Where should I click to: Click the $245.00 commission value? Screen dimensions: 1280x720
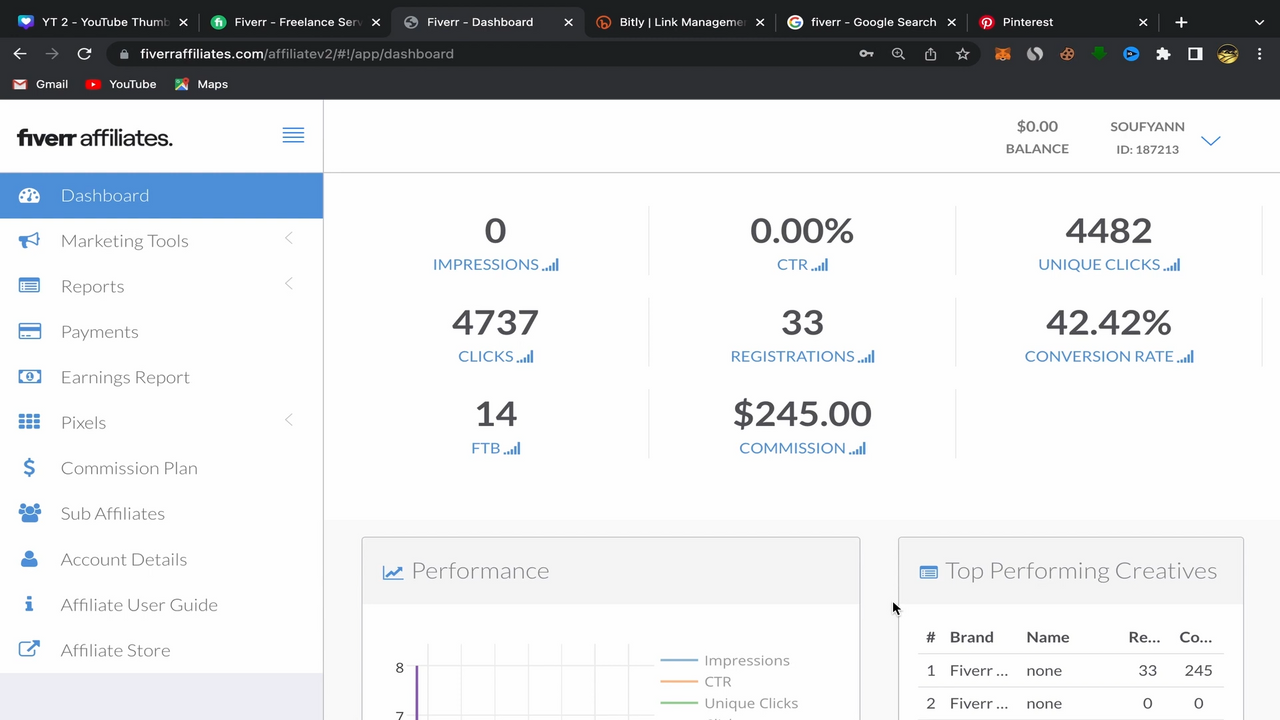pyautogui.click(x=802, y=413)
